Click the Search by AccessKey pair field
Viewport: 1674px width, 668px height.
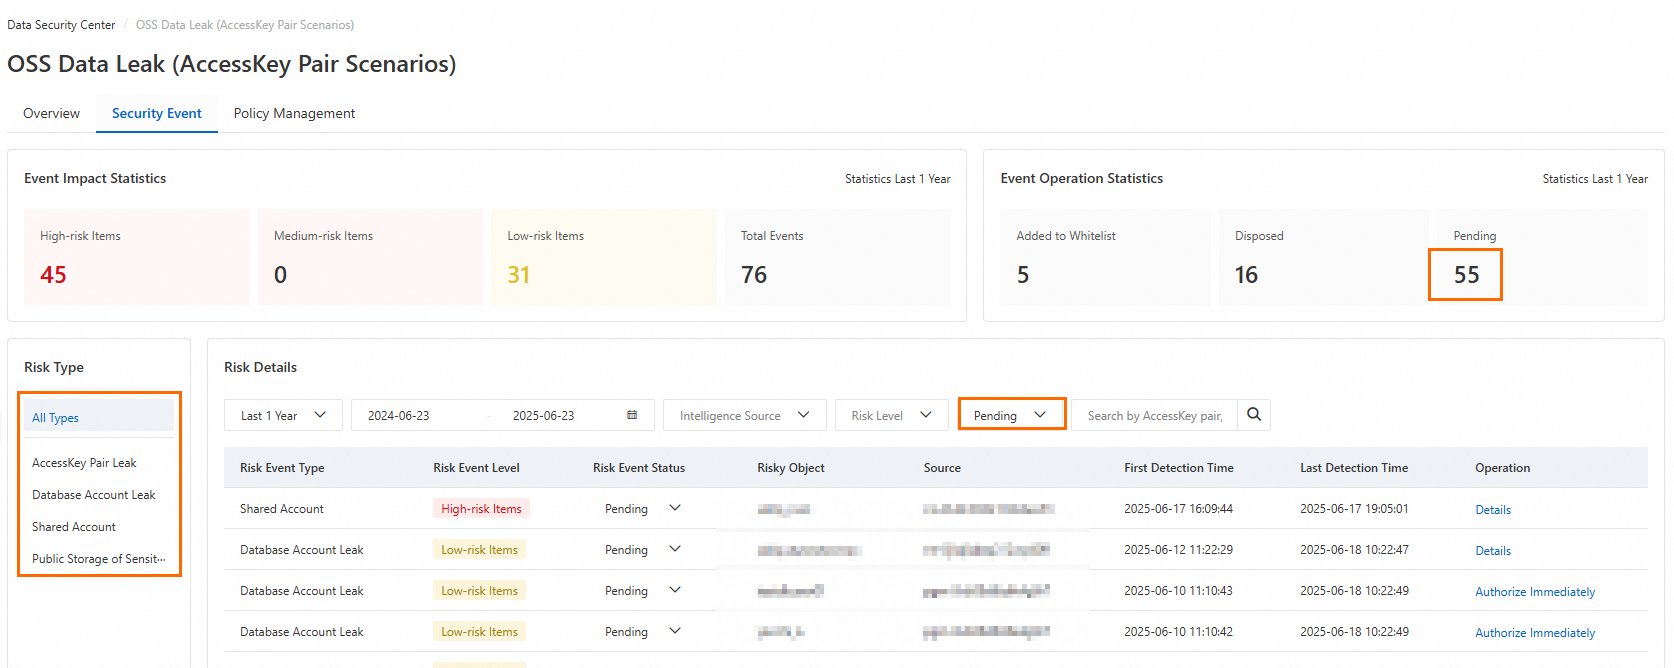[1155, 415]
